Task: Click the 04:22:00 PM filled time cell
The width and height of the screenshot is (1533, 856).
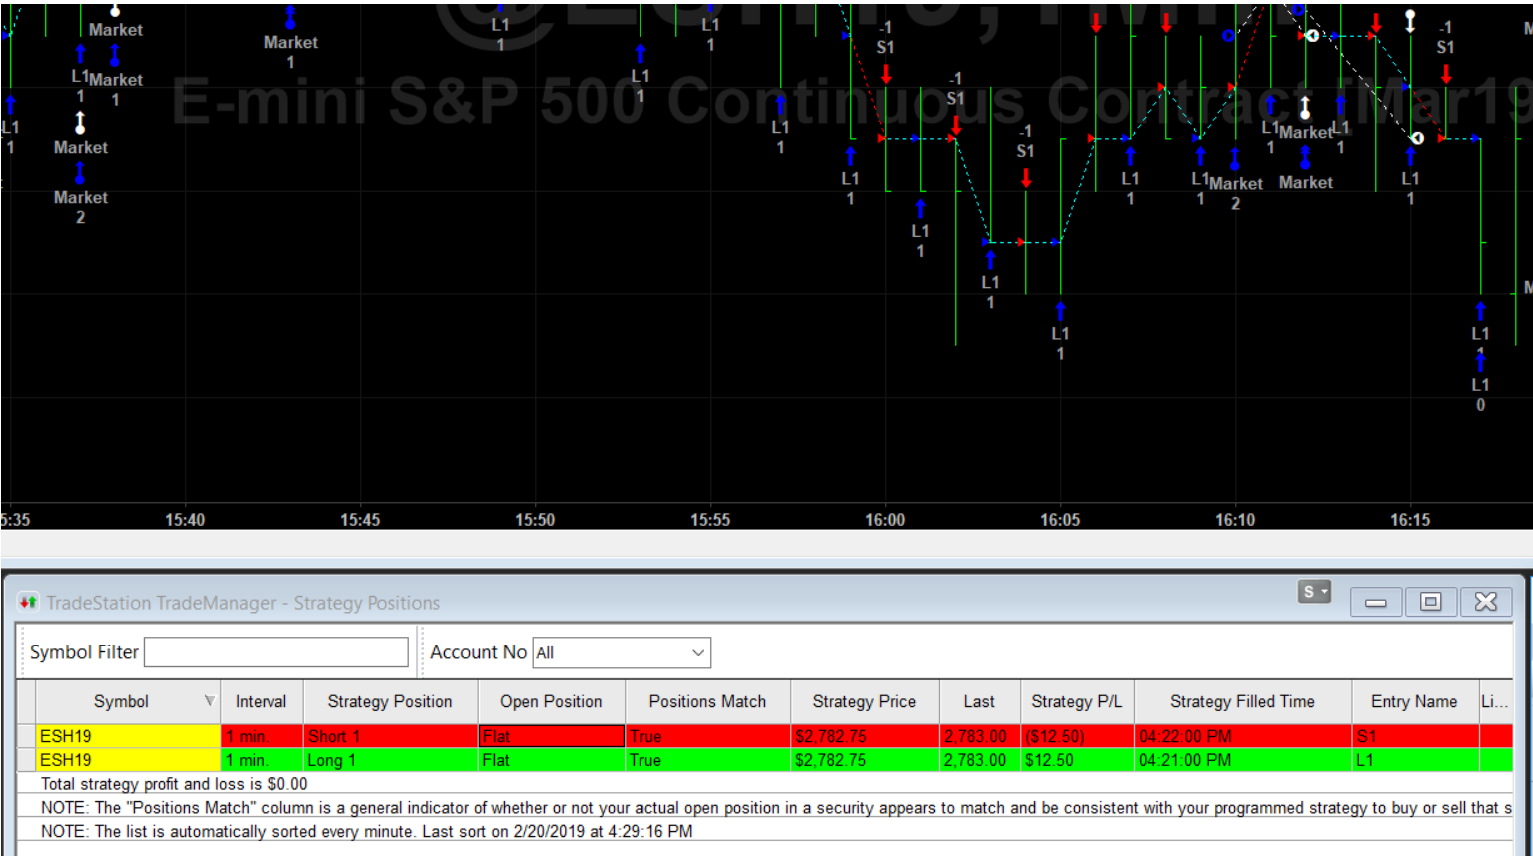Action: tap(1242, 736)
